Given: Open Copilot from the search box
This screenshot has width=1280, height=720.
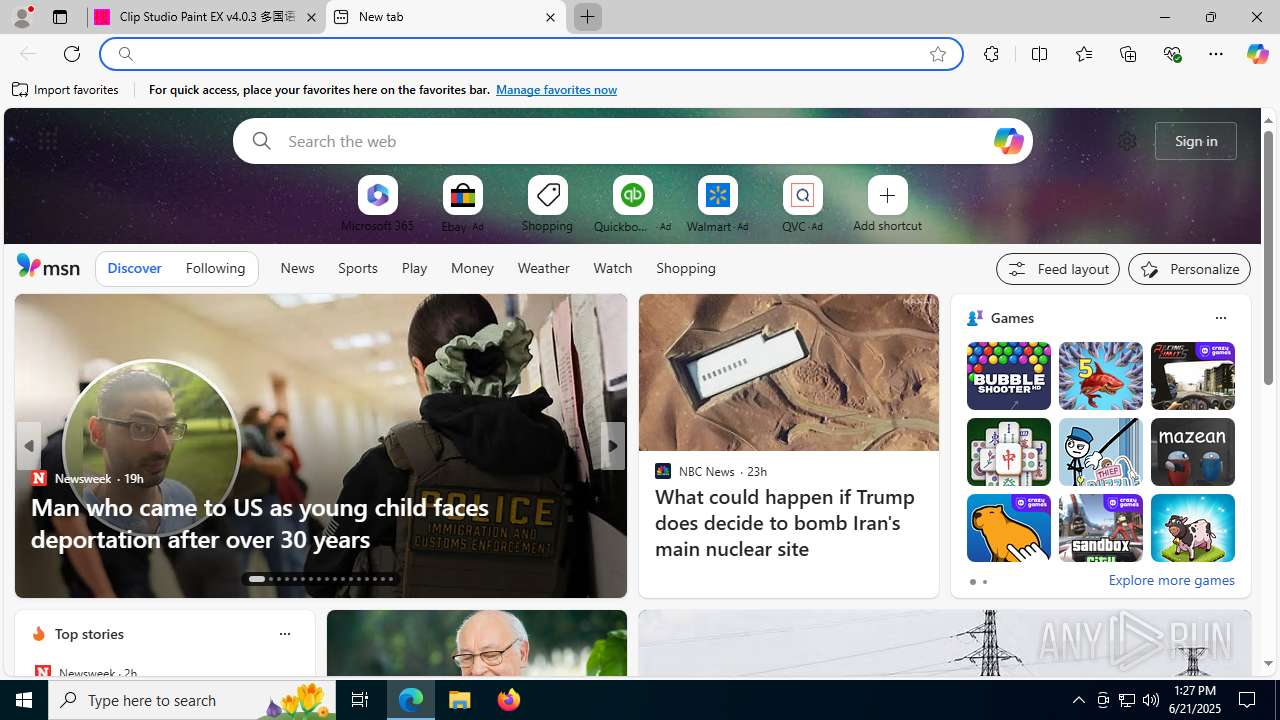Looking at the screenshot, I should pos(1008,141).
